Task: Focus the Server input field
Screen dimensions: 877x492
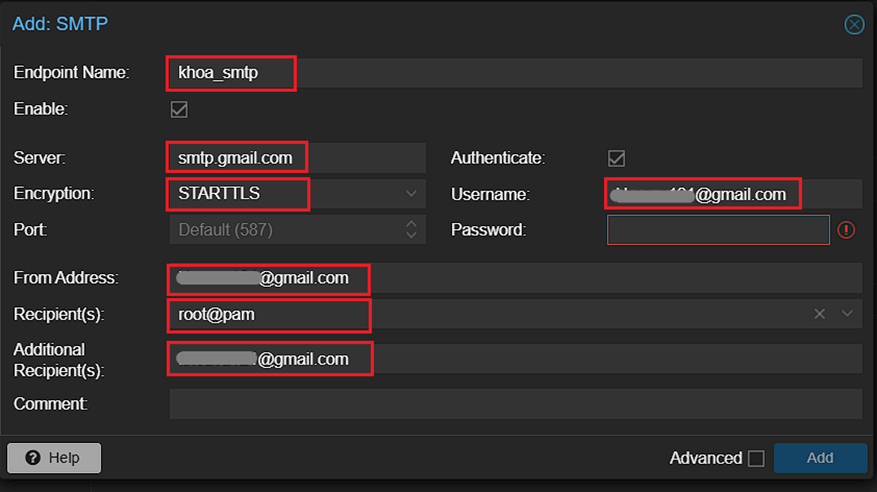Action: (x=296, y=158)
